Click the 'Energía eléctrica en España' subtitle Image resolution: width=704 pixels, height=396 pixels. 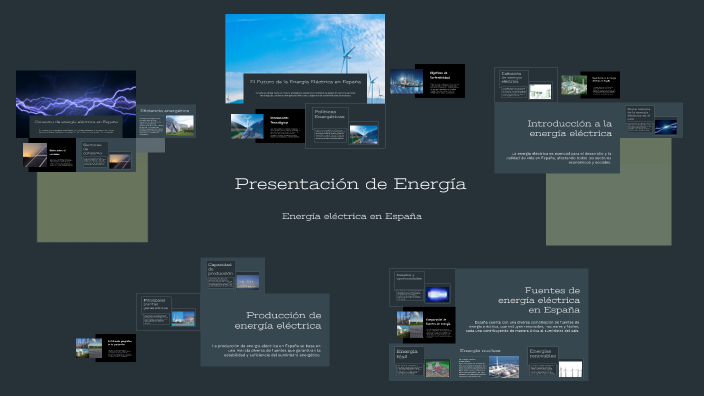point(352,216)
